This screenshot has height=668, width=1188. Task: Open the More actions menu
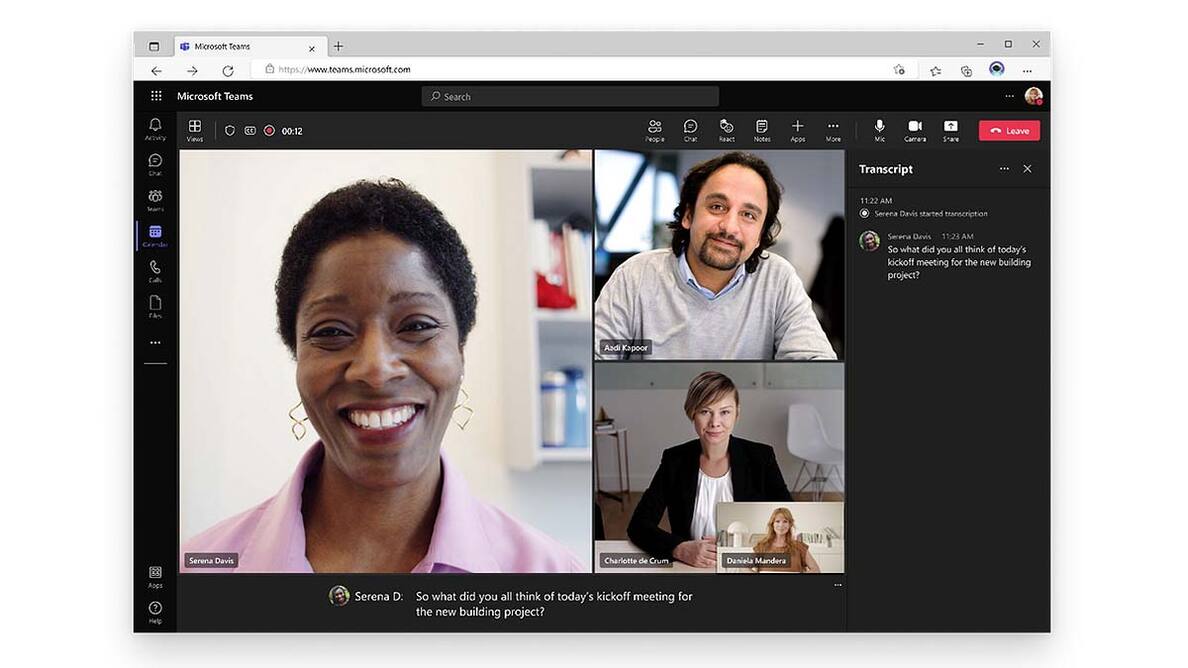click(833, 130)
